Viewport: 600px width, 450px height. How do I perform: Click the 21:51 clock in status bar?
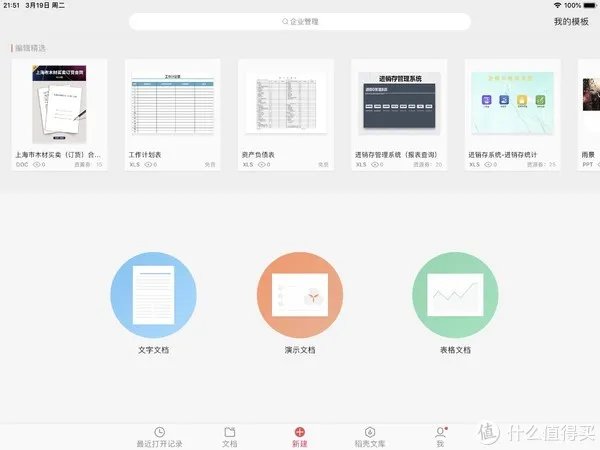[x=11, y=5]
